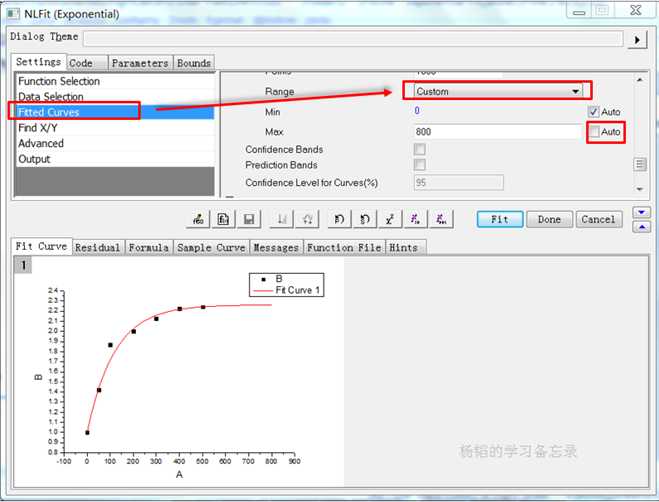
Task: Open the Dialog Theme arrow menu button
Action: [x=637, y=40]
